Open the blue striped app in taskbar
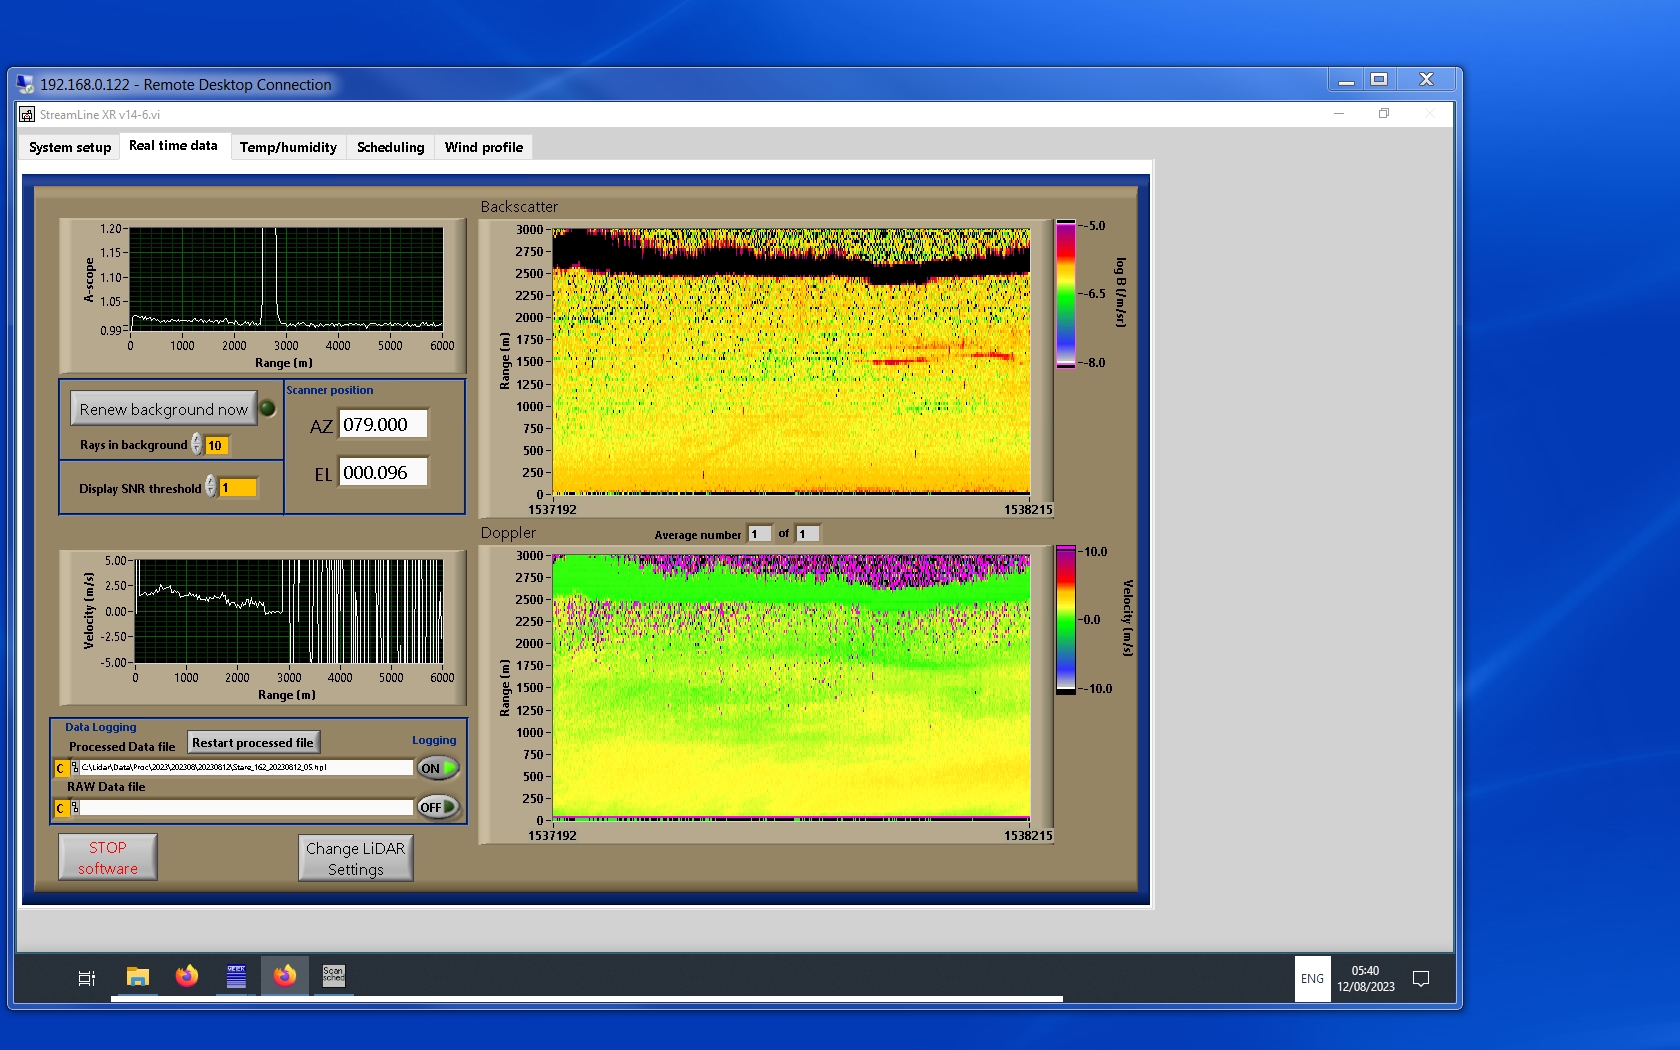1680x1050 pixels. [236, 976]
